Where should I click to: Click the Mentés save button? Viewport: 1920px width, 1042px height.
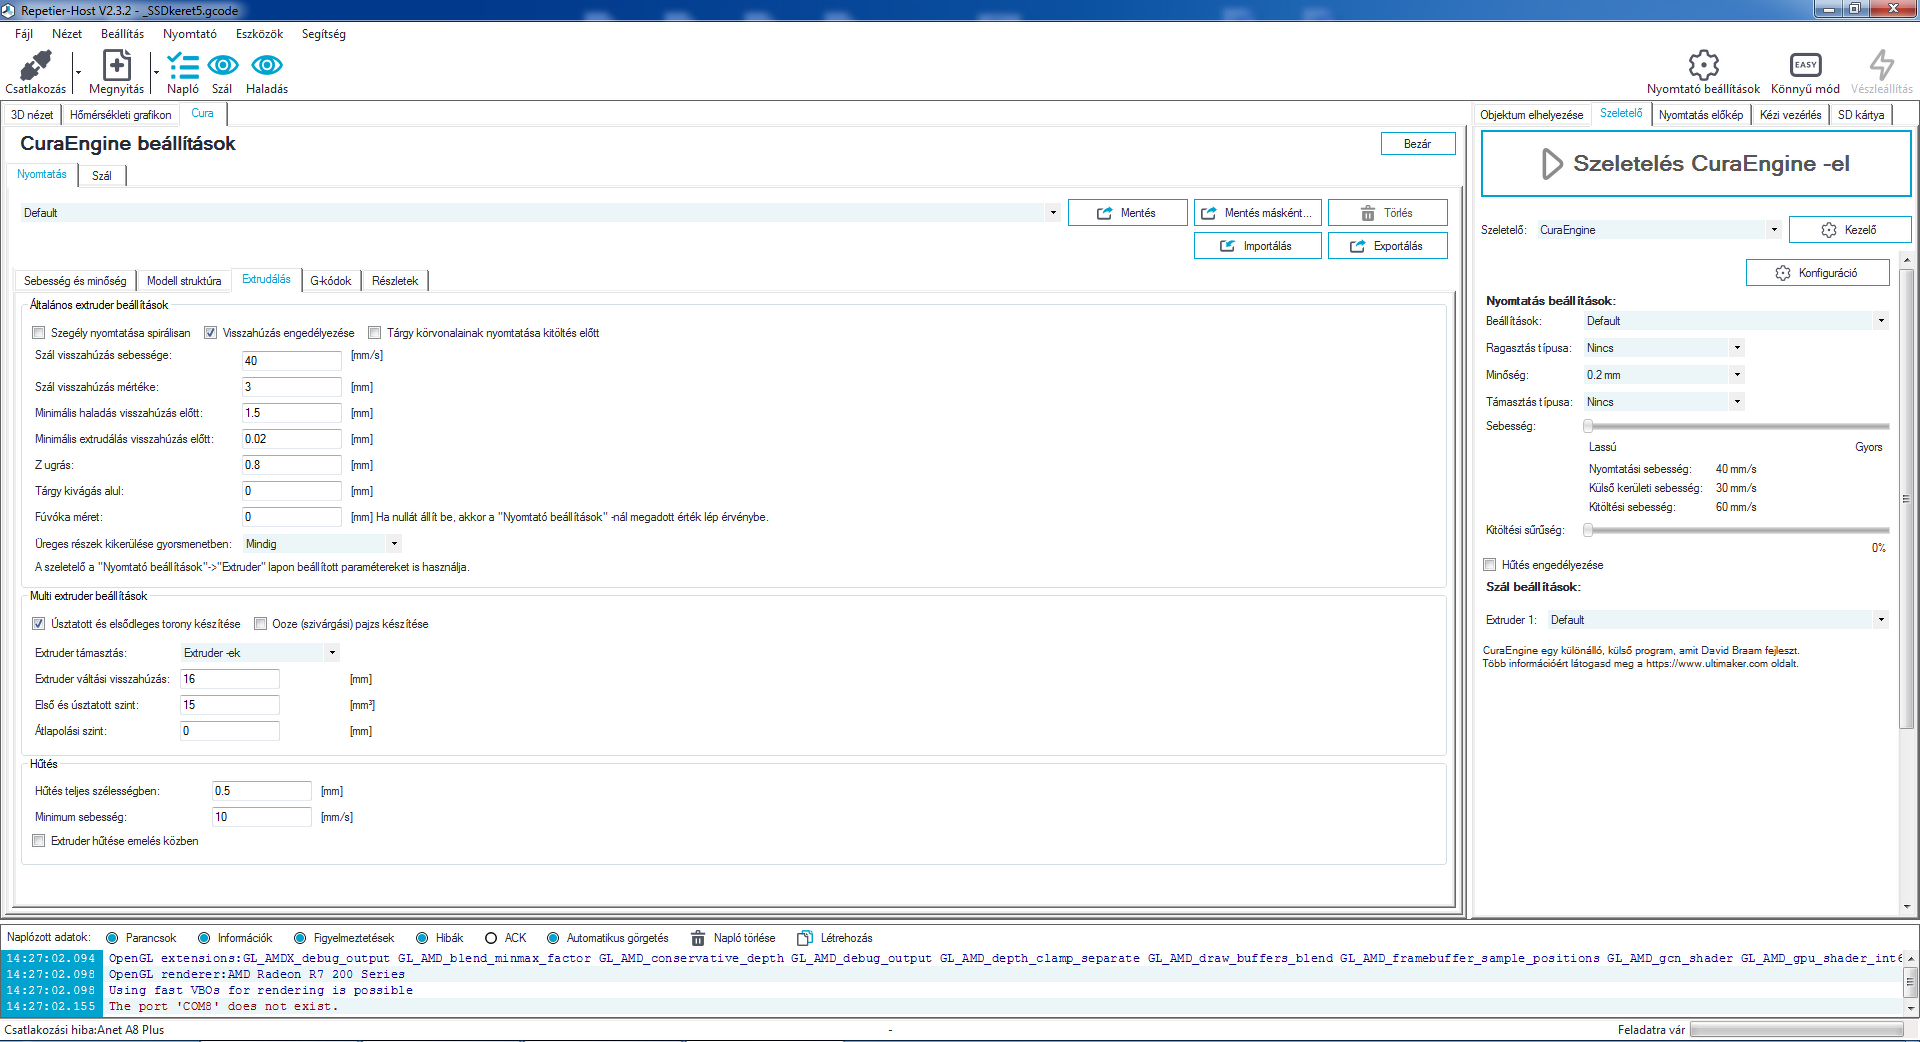[1128, 213]
